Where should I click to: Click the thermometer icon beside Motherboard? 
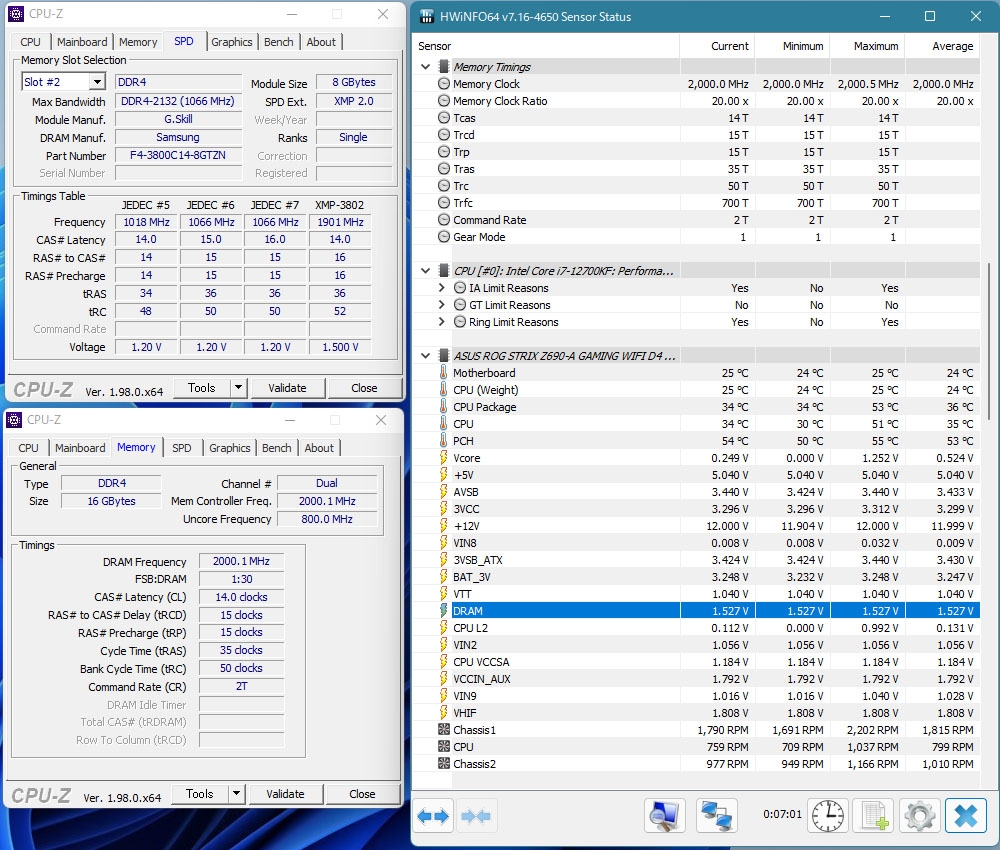pyautogui.click(x=443, y=372)
